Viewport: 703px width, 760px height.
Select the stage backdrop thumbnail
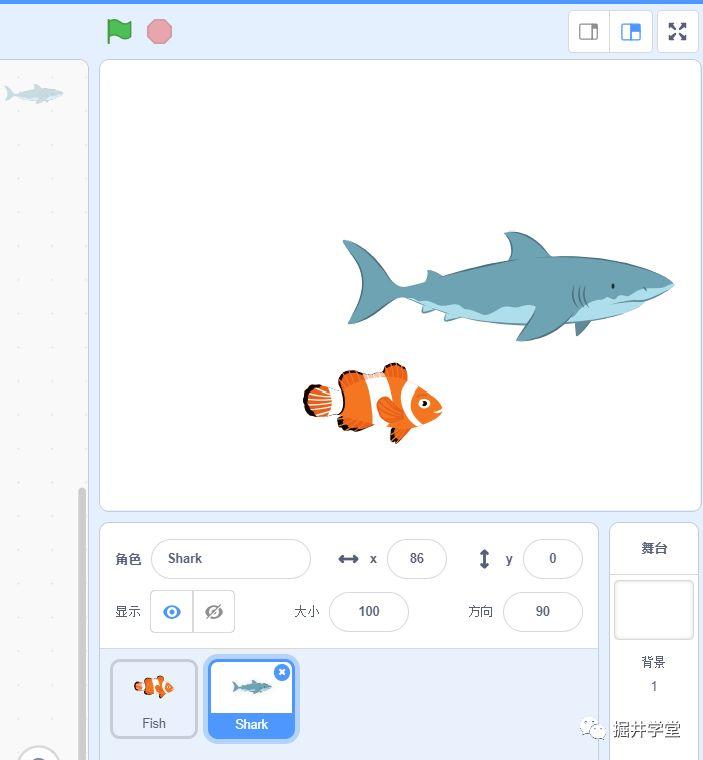coord(654,610)
